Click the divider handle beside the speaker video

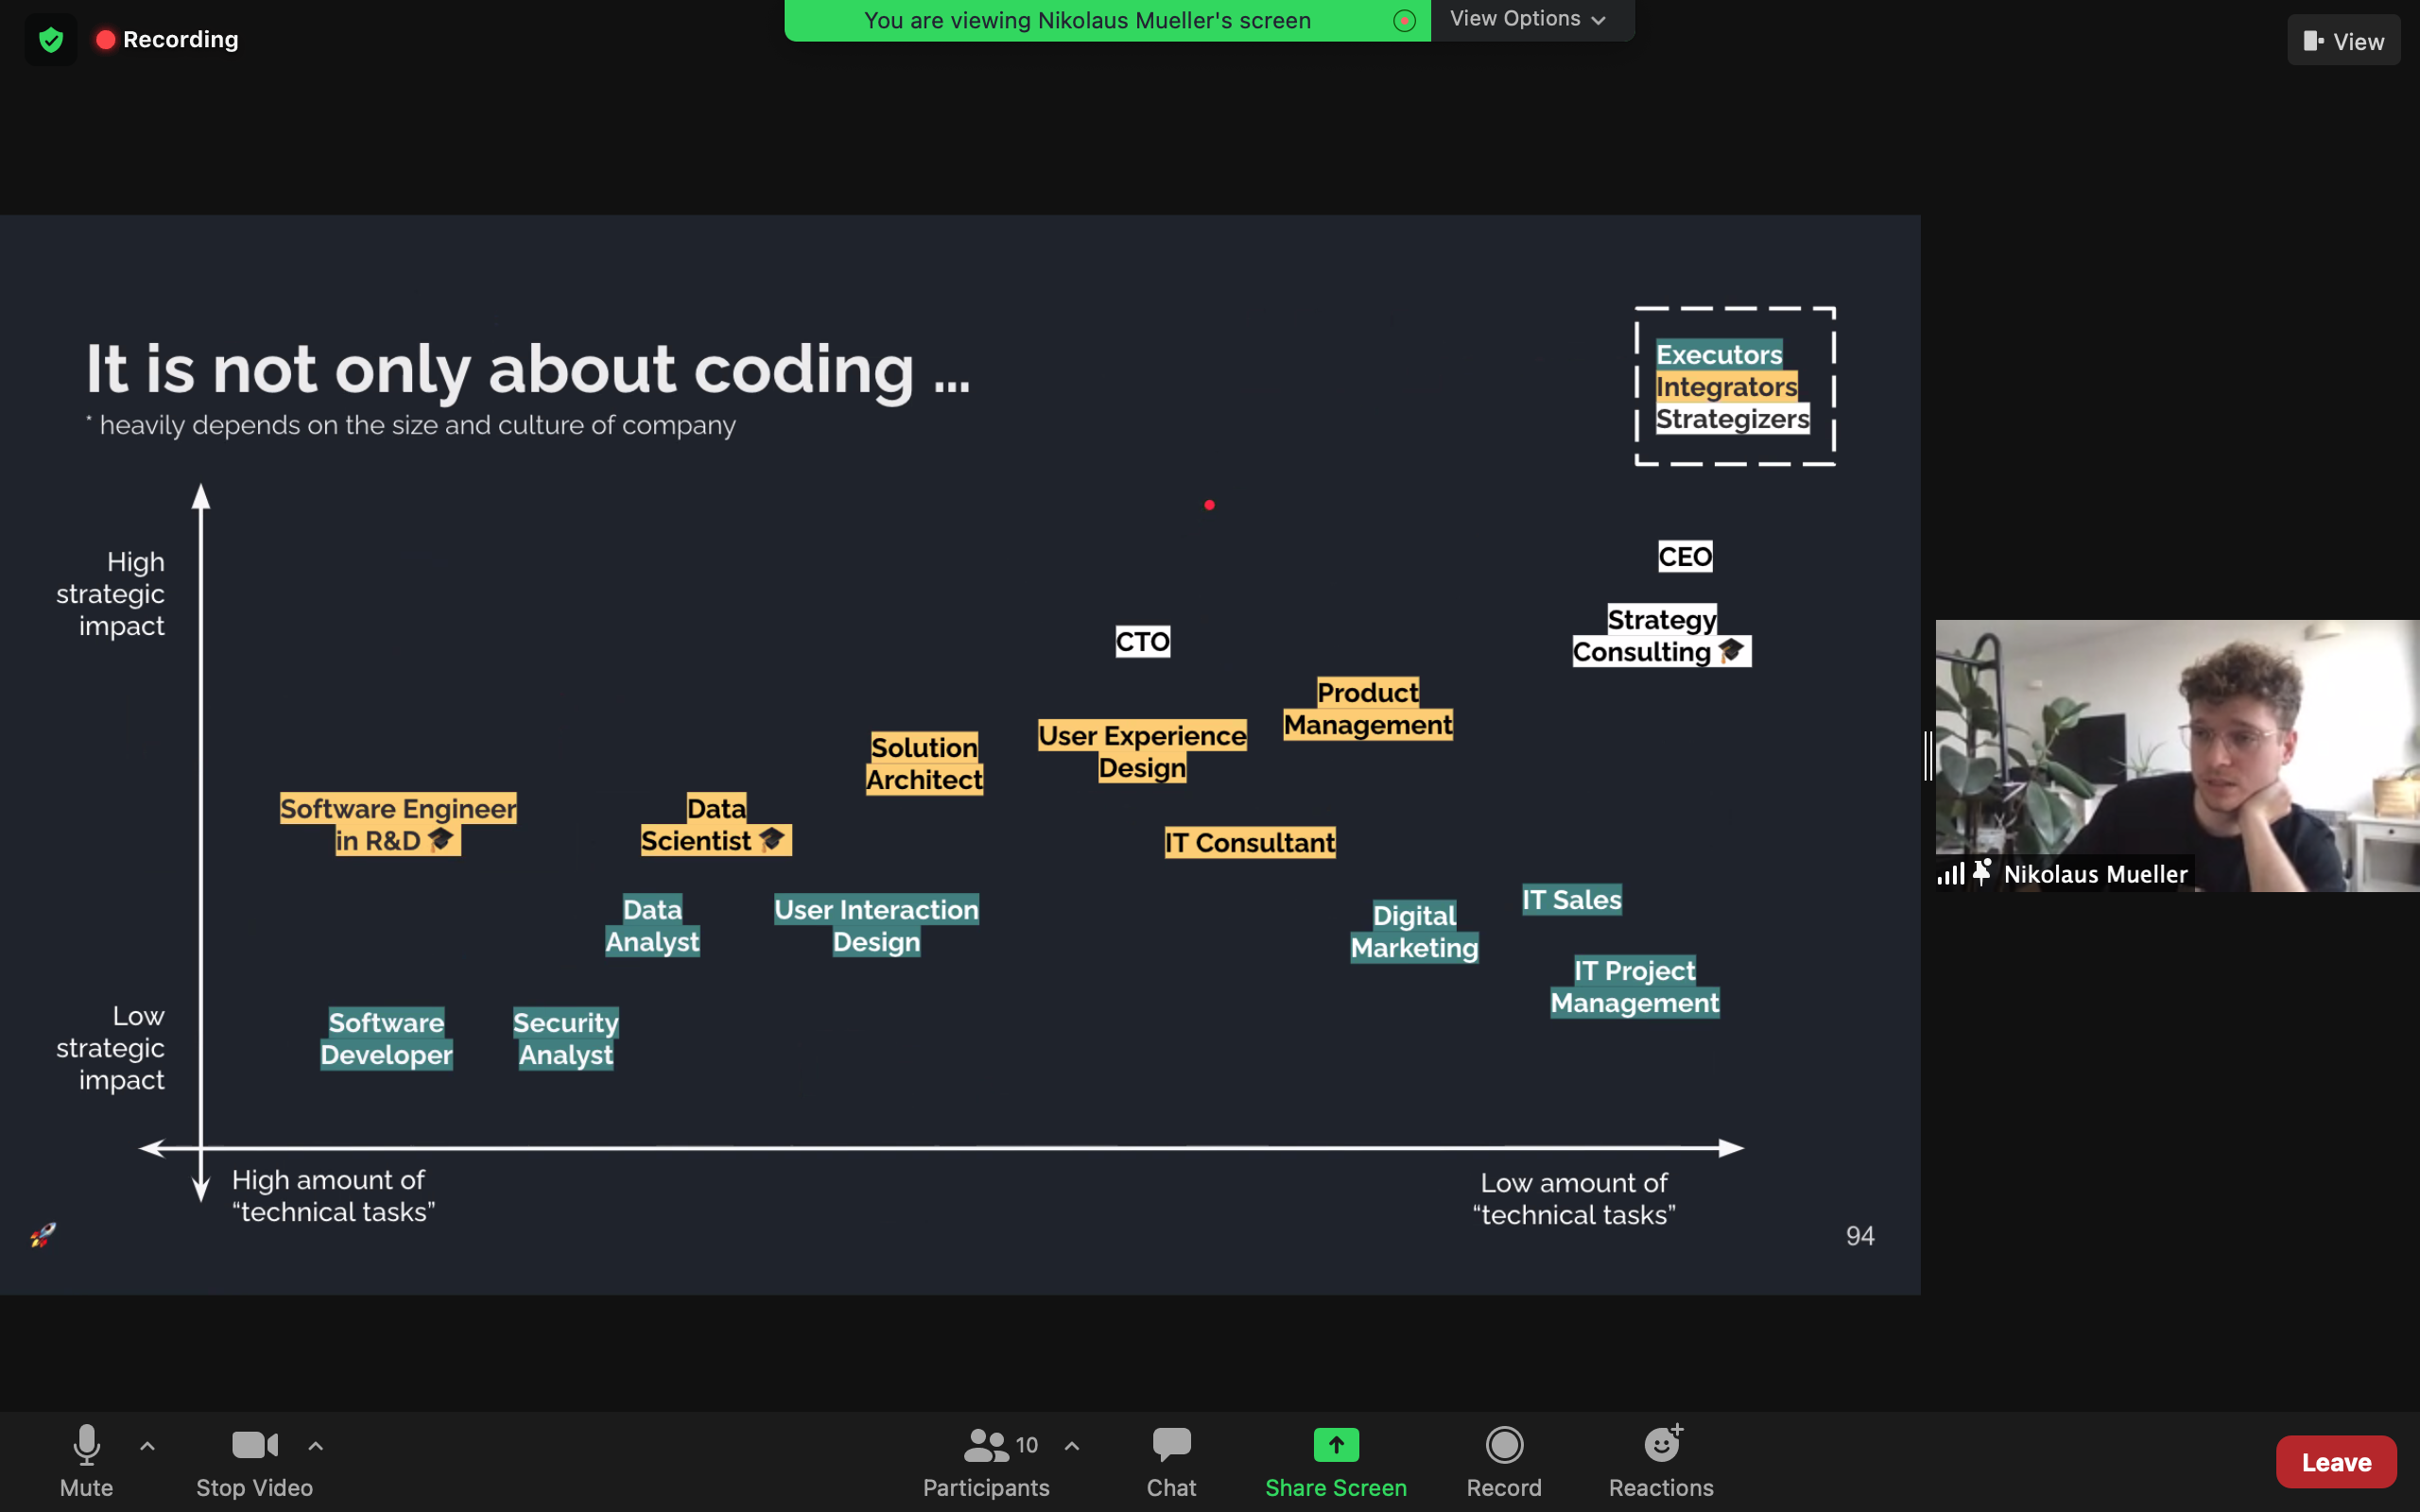[1927, 755]
